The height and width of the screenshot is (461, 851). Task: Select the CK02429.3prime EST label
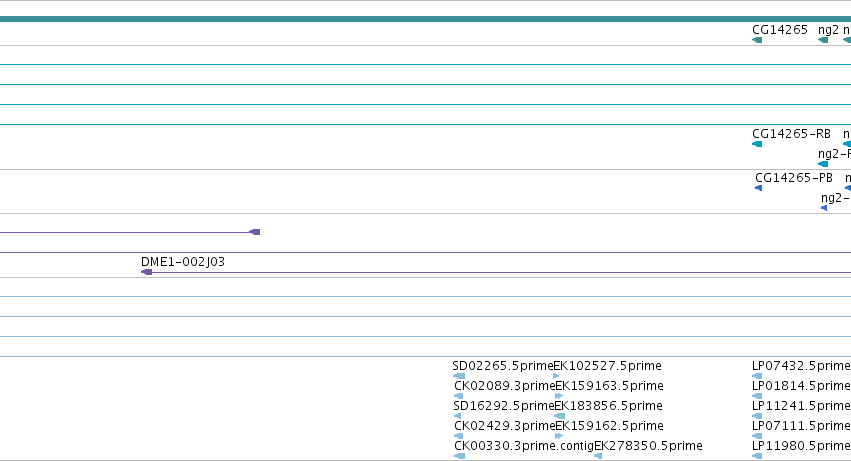click(x=504, y=426)
